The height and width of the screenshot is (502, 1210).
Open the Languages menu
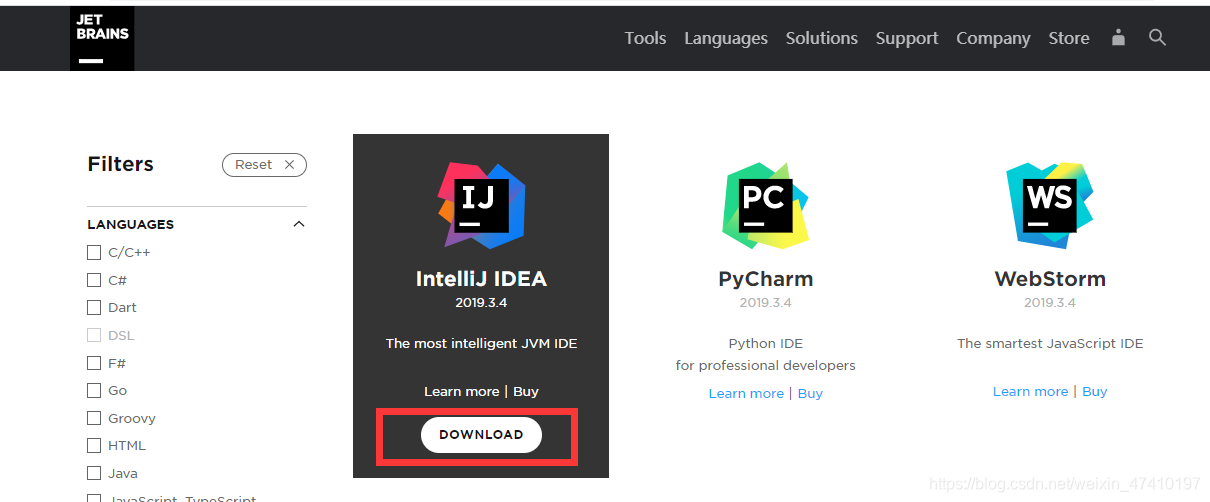pyautogui.click(x=726, y=38)
